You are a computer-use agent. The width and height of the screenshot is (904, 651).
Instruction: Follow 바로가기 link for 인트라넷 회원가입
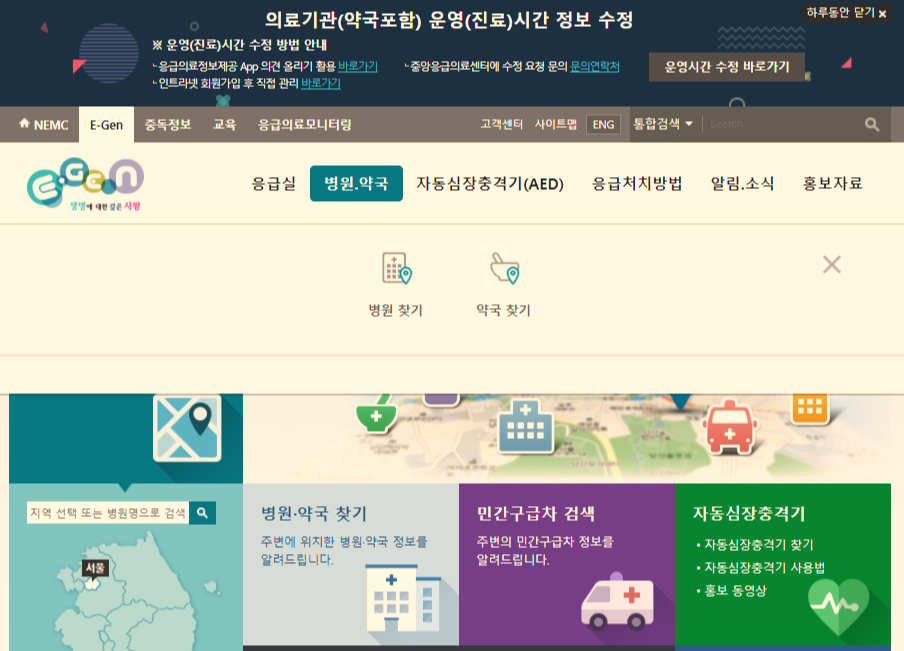click(321, 84)
